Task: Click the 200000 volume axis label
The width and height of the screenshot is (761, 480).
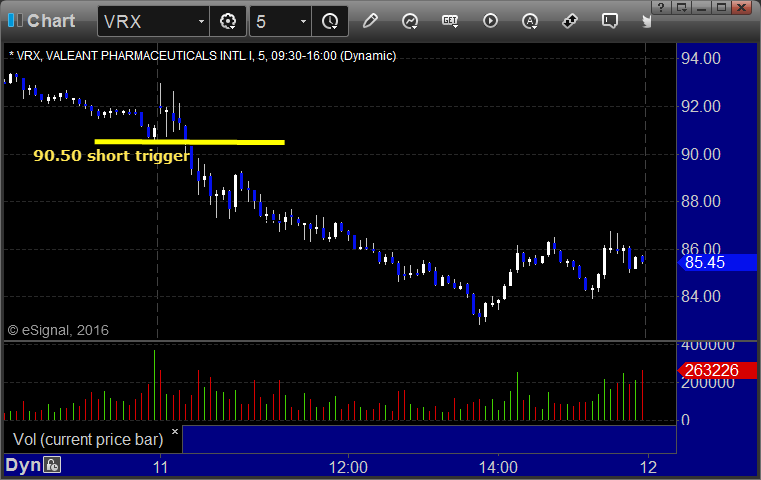Action: click(x=708, y=383)
